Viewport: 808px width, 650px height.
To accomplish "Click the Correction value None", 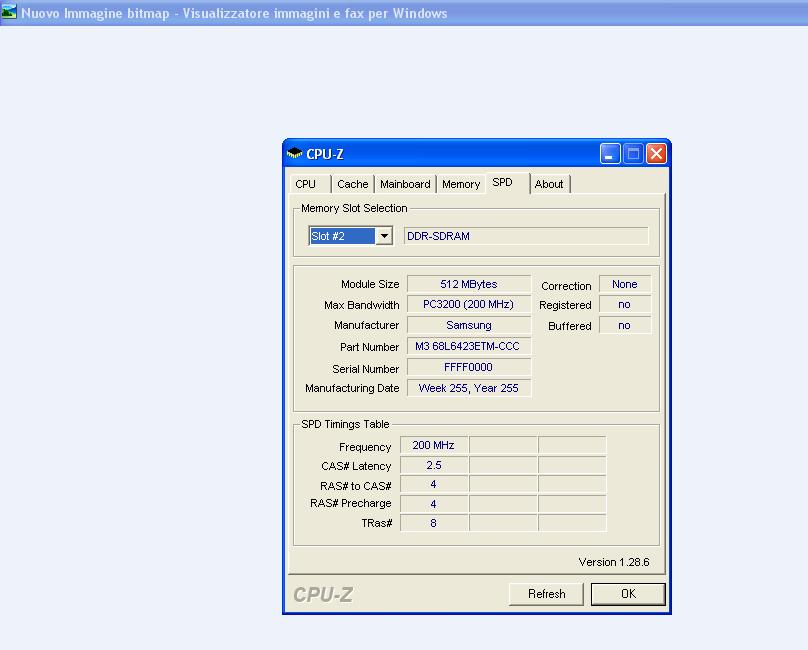I will (625, 284).
